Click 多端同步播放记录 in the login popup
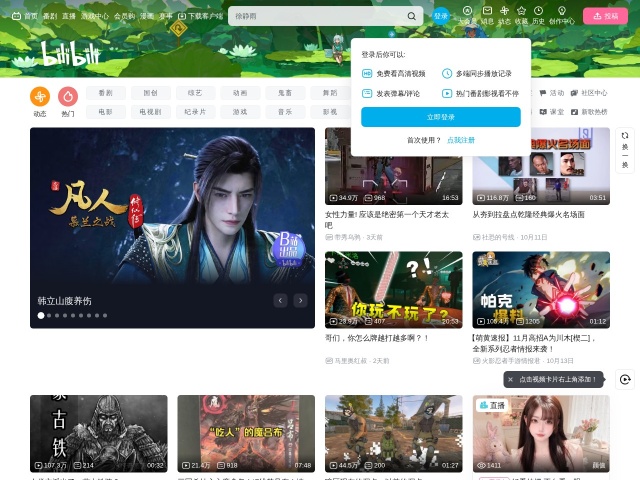Viewport: 640px width, 480px height. click(477, 73)
